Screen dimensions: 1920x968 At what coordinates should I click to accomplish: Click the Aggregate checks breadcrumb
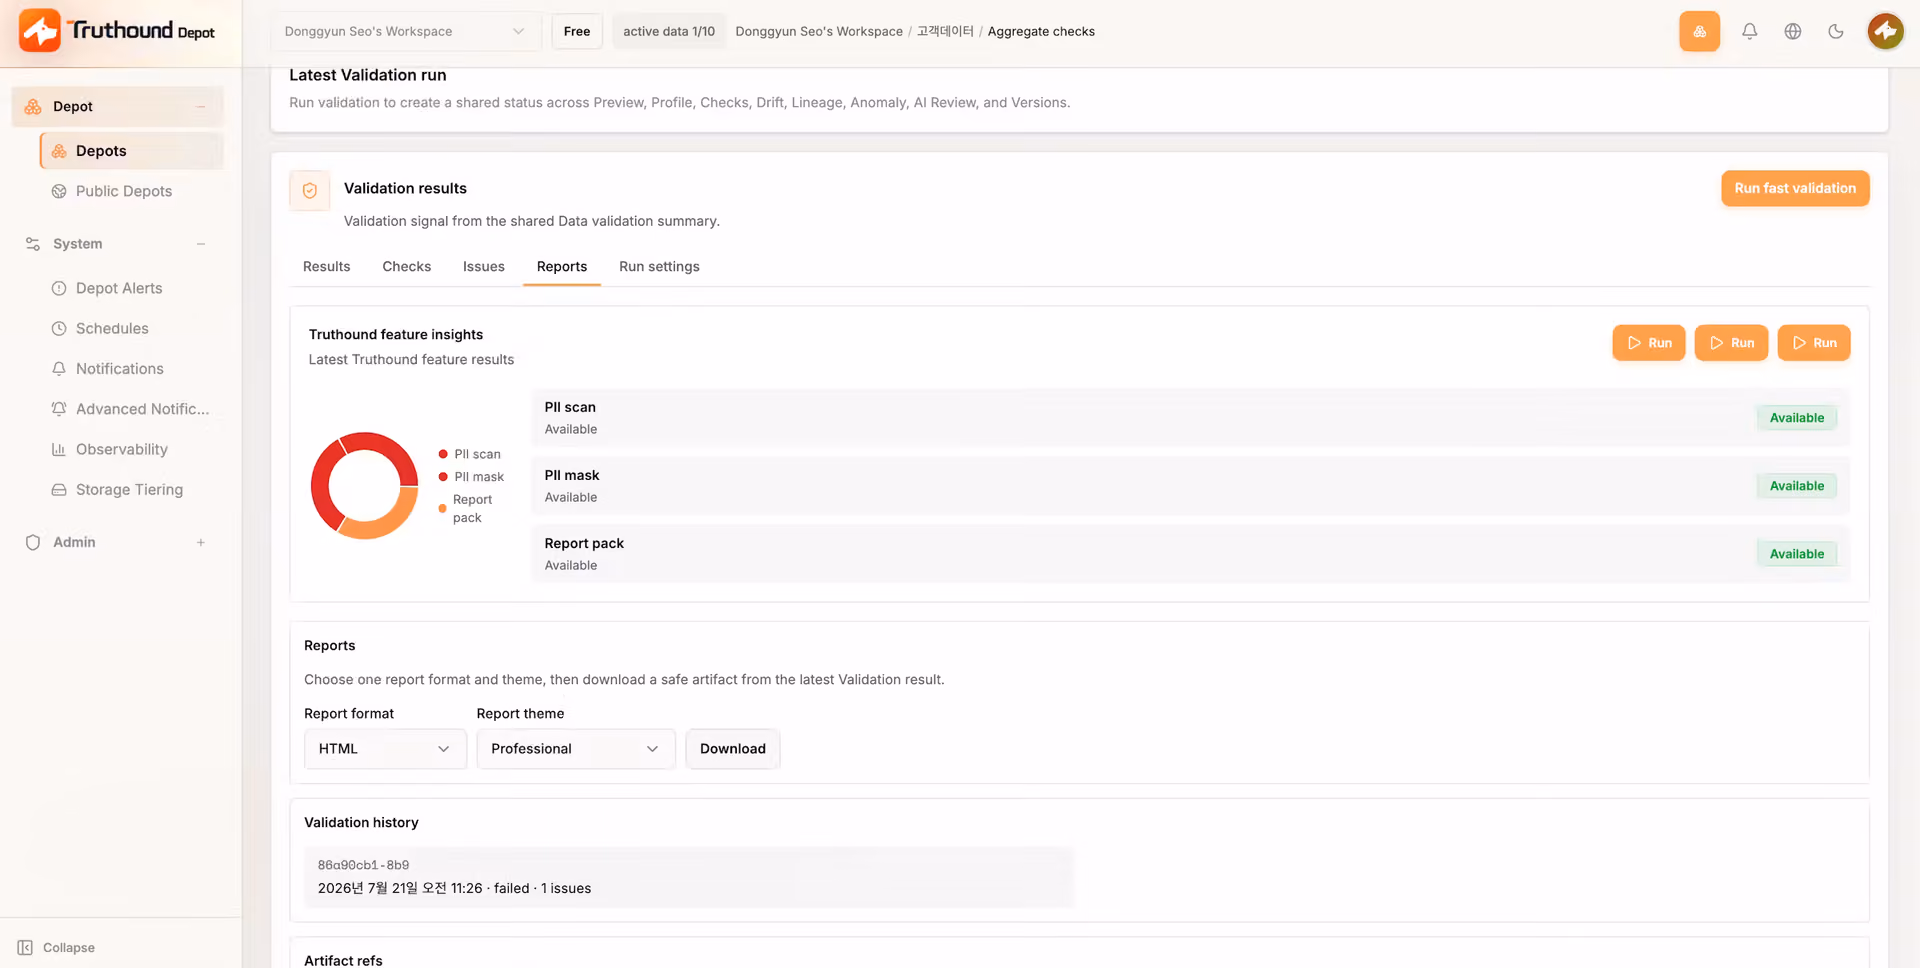coord(1041,31)
